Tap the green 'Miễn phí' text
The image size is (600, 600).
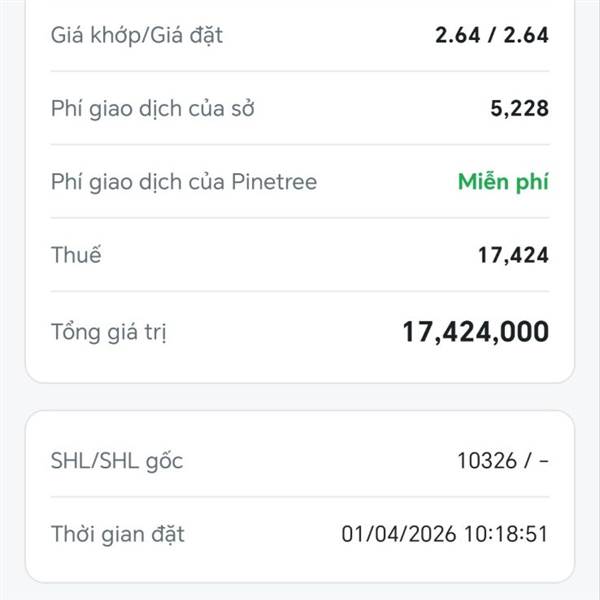click(503, 182)
